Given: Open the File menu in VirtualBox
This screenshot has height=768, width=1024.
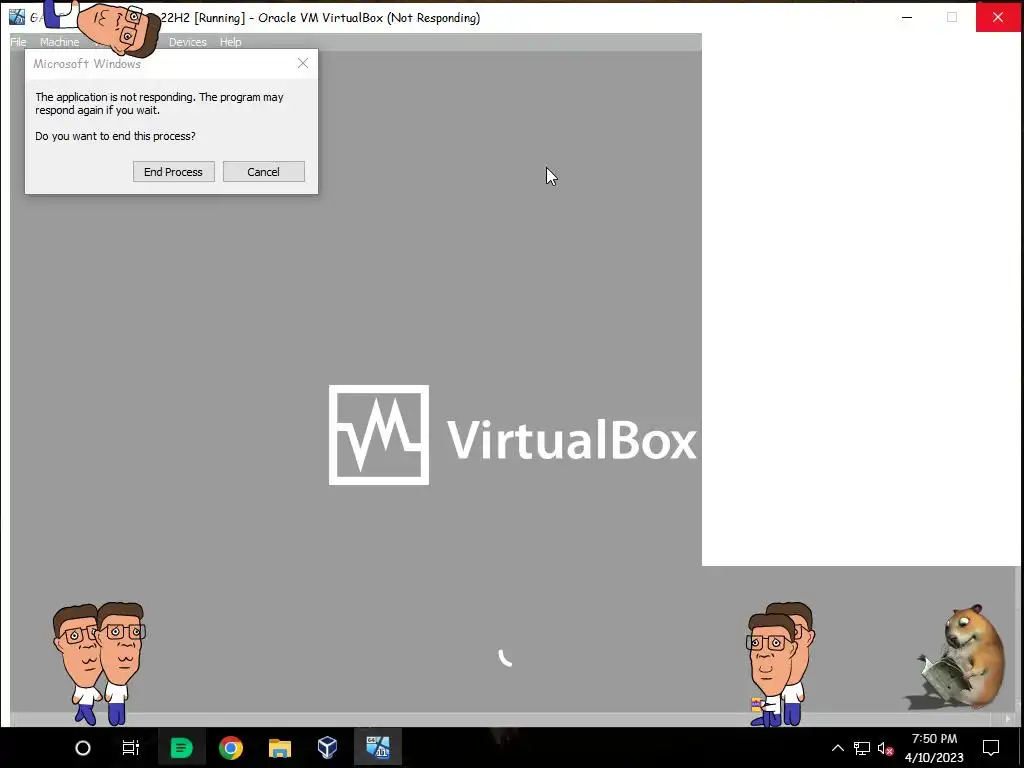Looking at the screenshot, I should click(x=18, y=42).
